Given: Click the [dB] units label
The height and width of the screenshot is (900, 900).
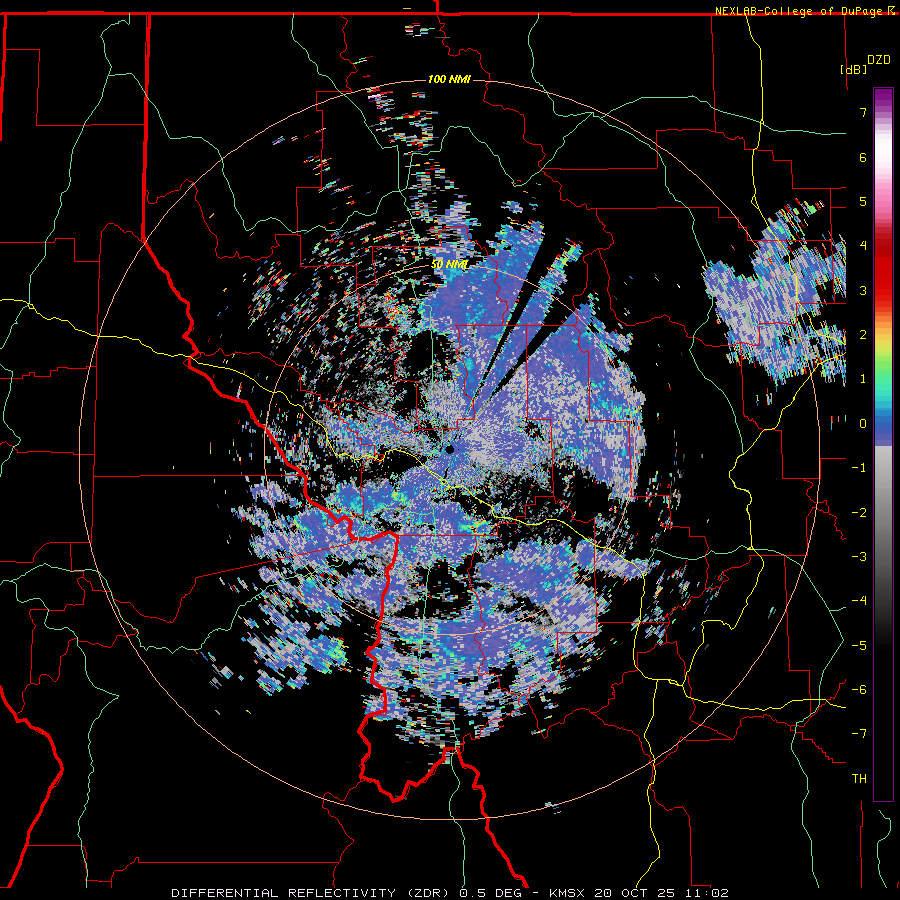Looking at the screenshot, I should click(x=854, y=69).
